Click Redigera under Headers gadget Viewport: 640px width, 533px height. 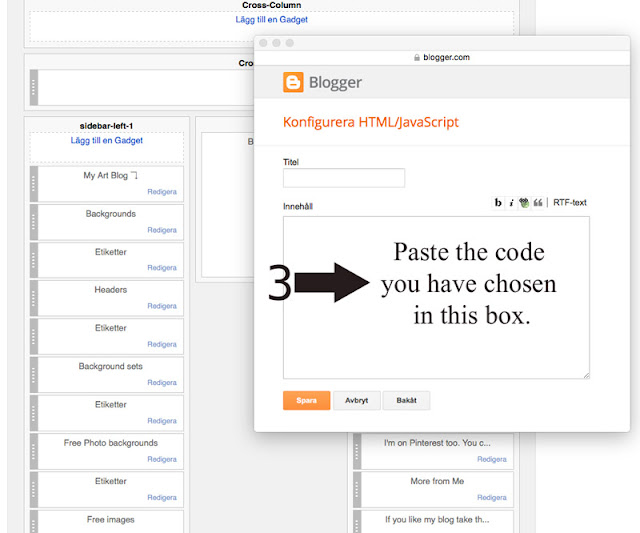[162, 306]
